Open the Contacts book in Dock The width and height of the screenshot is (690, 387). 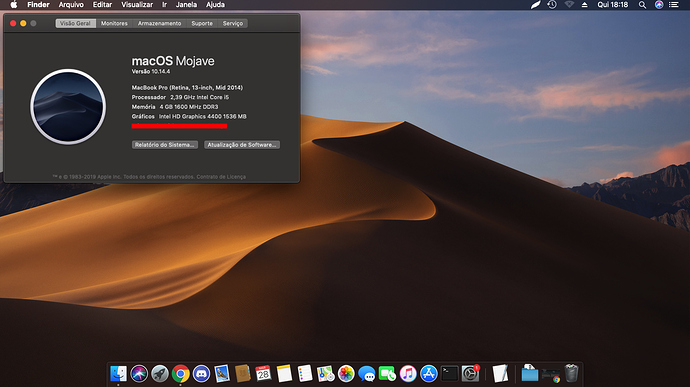[242, 374]
